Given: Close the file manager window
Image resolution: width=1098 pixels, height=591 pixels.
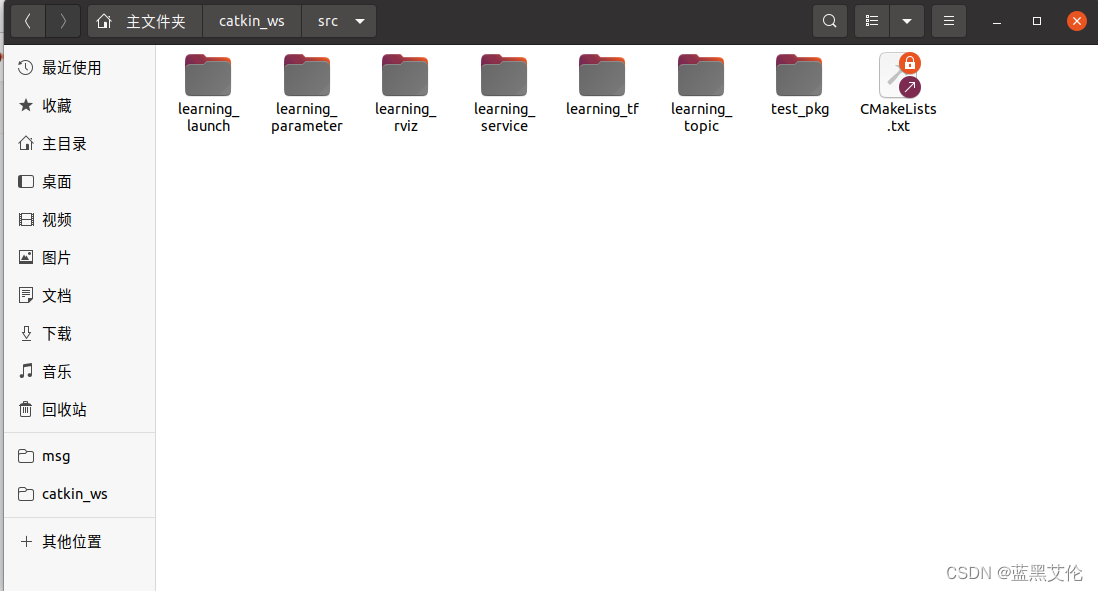Looking at the screenshot, I should tap(1077, 21).
